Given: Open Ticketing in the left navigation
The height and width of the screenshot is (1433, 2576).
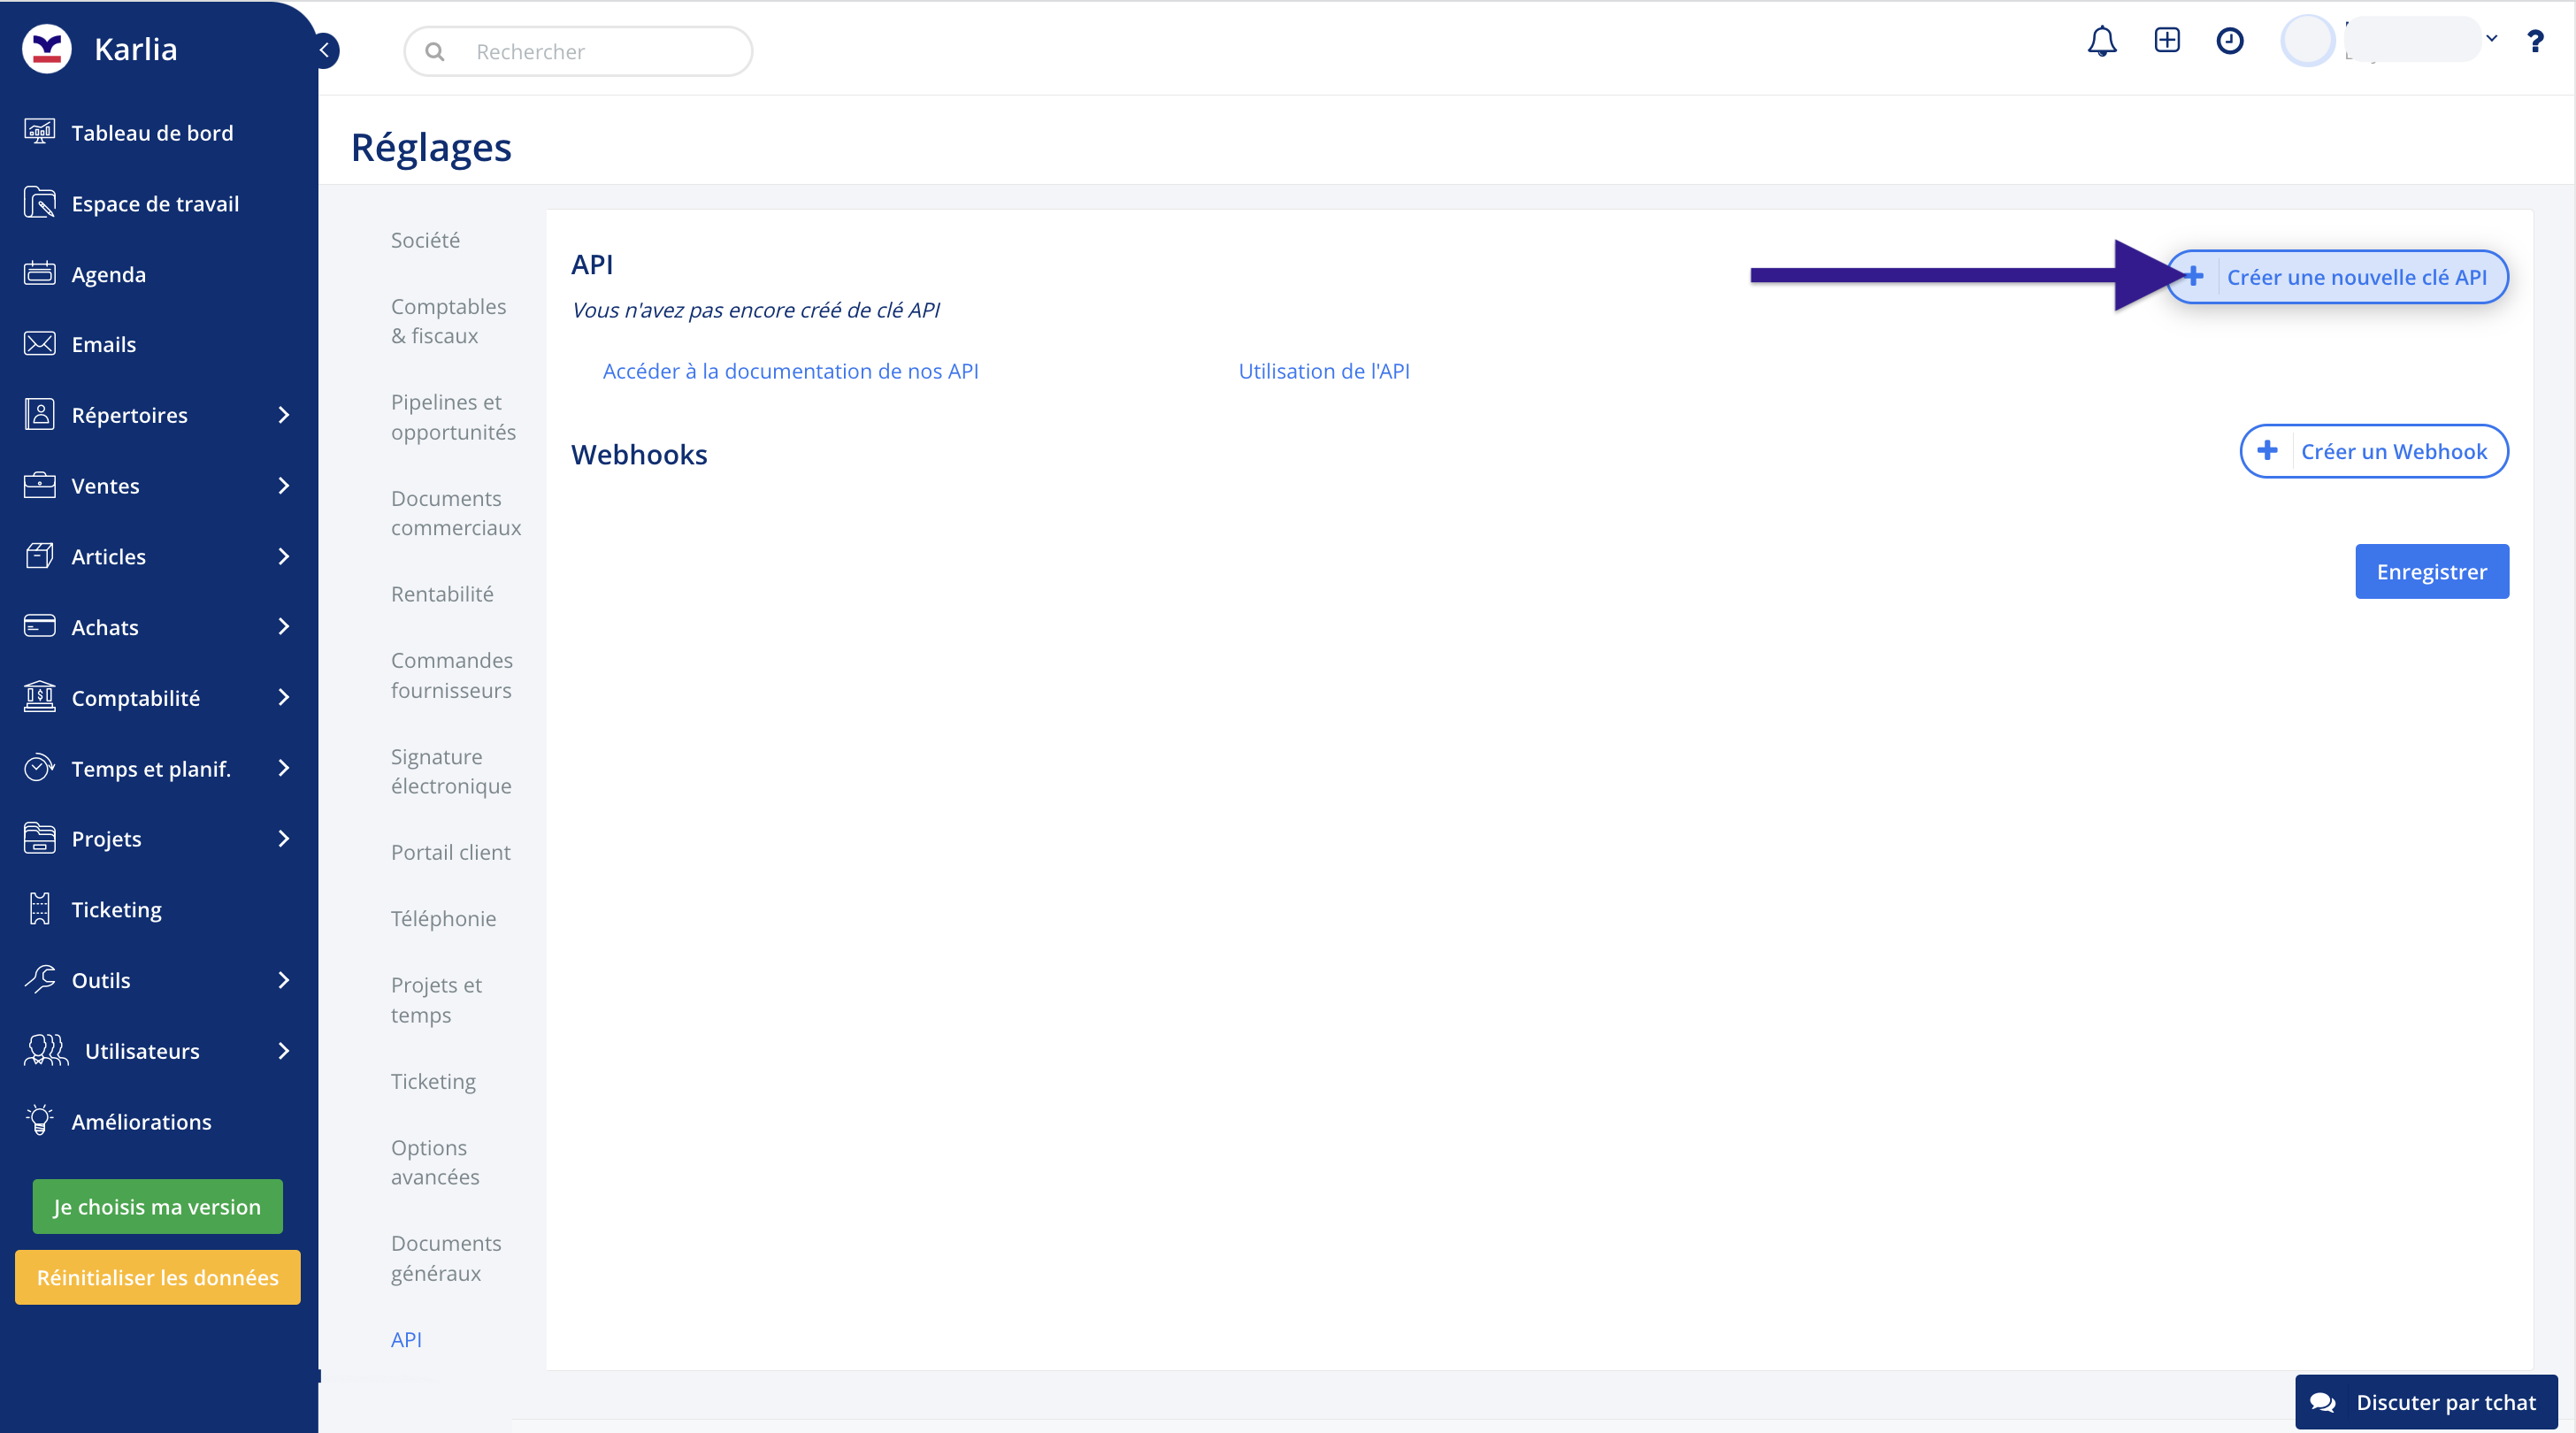Looking at the screenshot, I should click(x=116, y=909).
